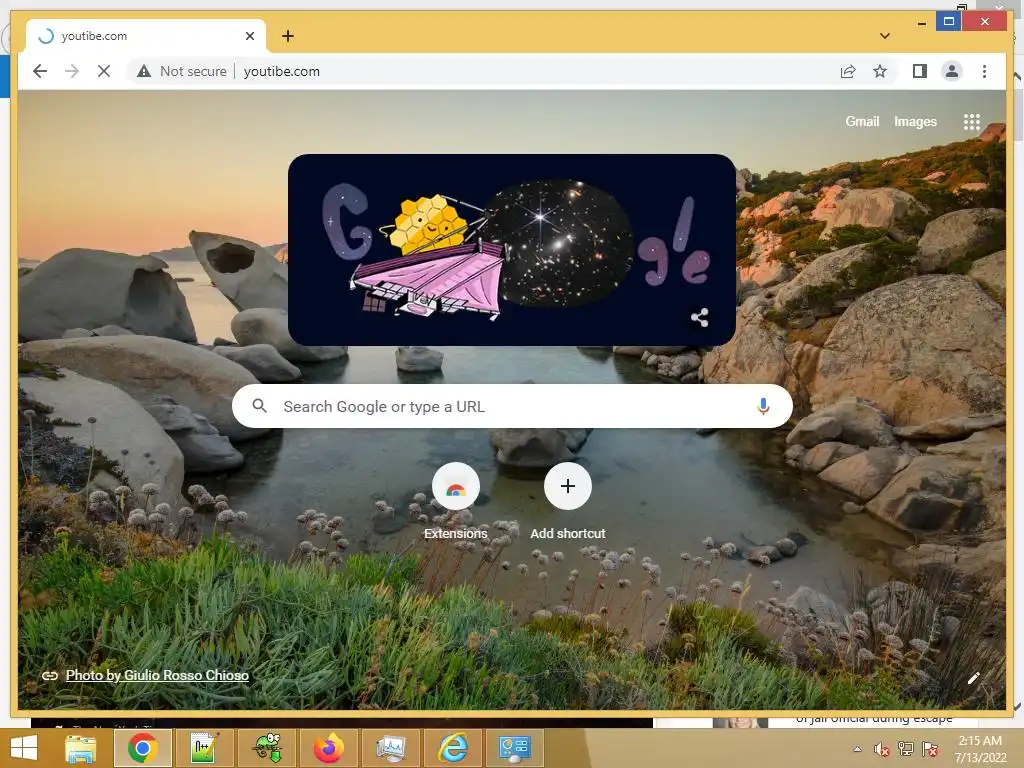
Task: Expand the tab search chevron
Action: [884, 36]
